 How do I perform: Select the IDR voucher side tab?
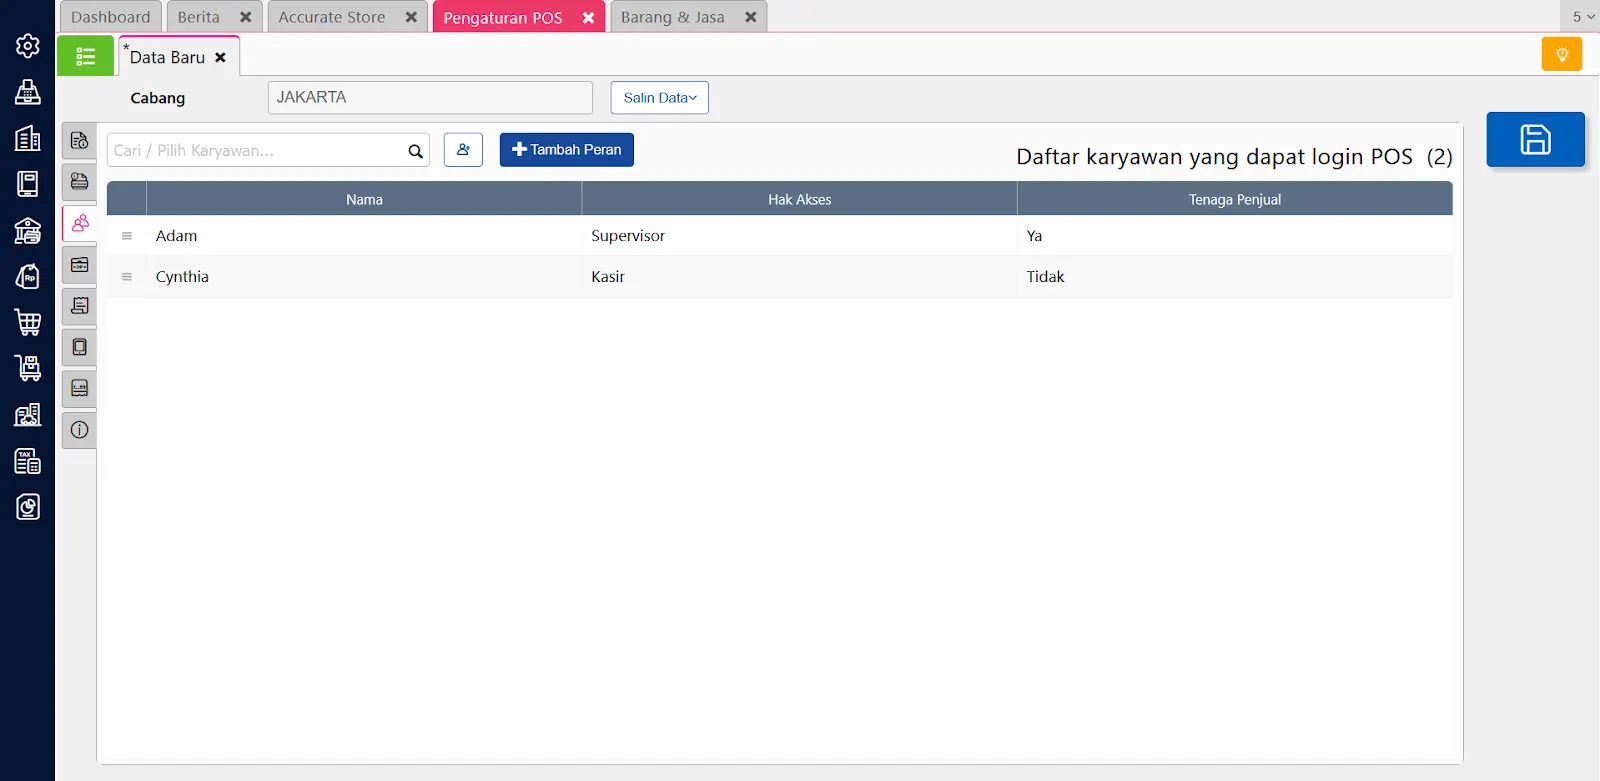coord(80,265)
